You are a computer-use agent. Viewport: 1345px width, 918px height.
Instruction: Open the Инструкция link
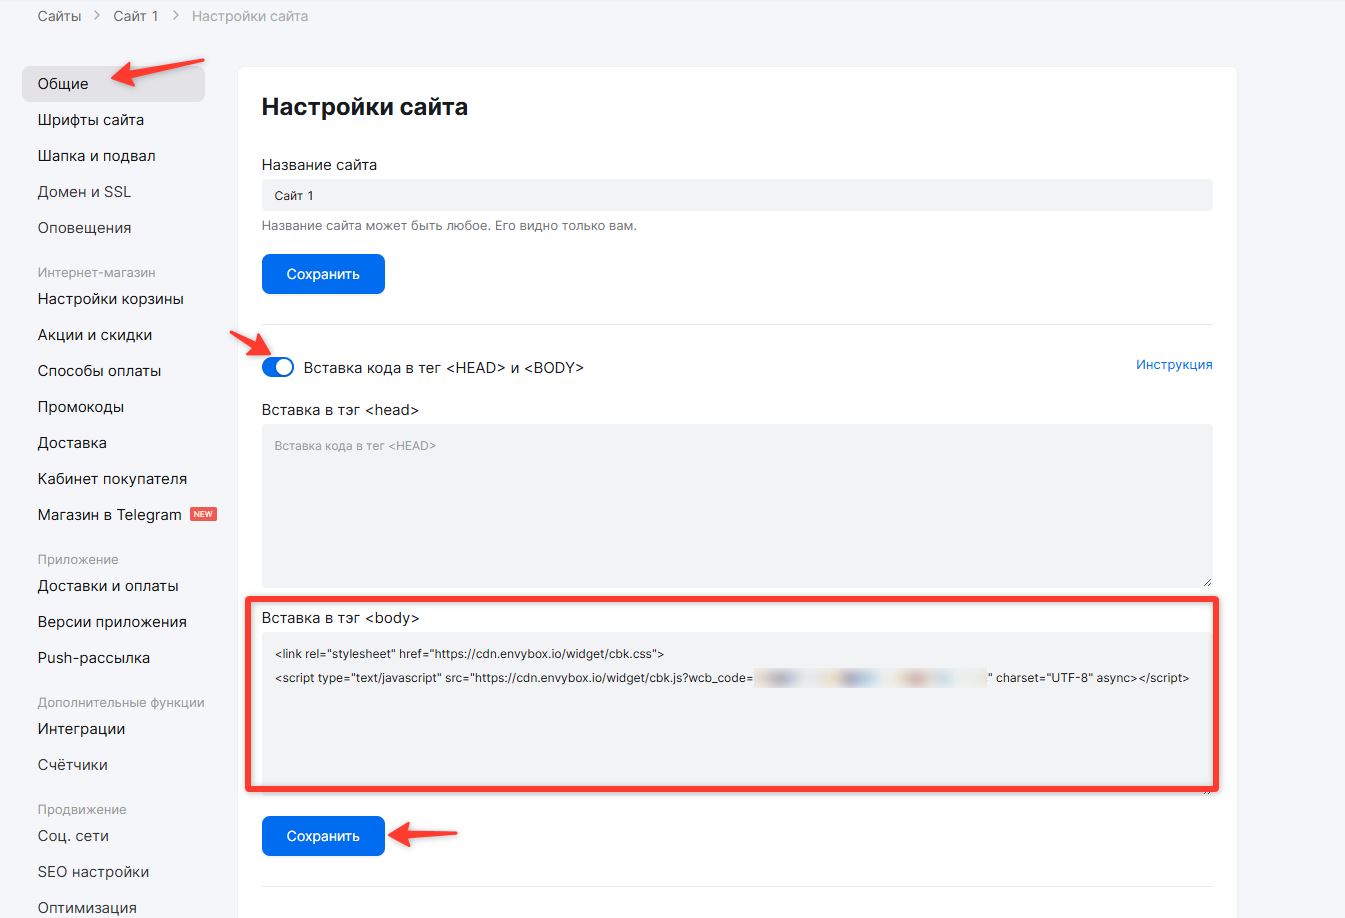pyautogui.click(x=1173, y=365)
